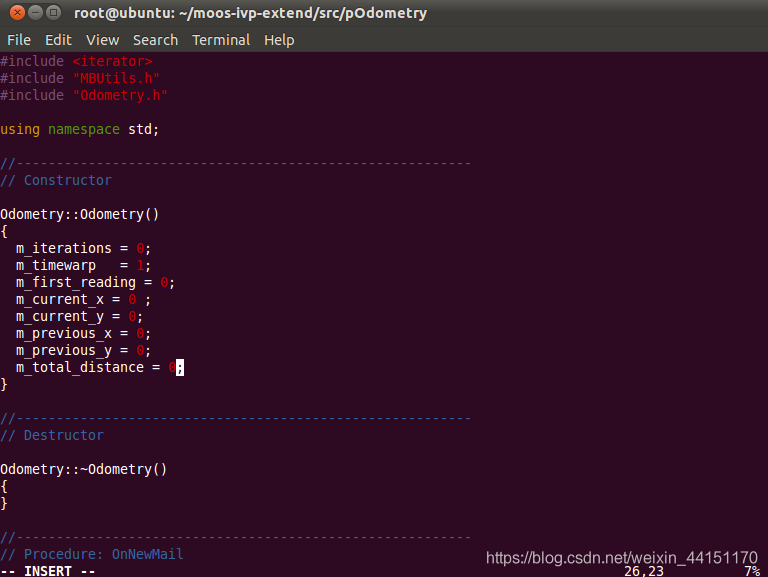Place cursor on 'm_total_distance = 0;' line

click(100, 367)
